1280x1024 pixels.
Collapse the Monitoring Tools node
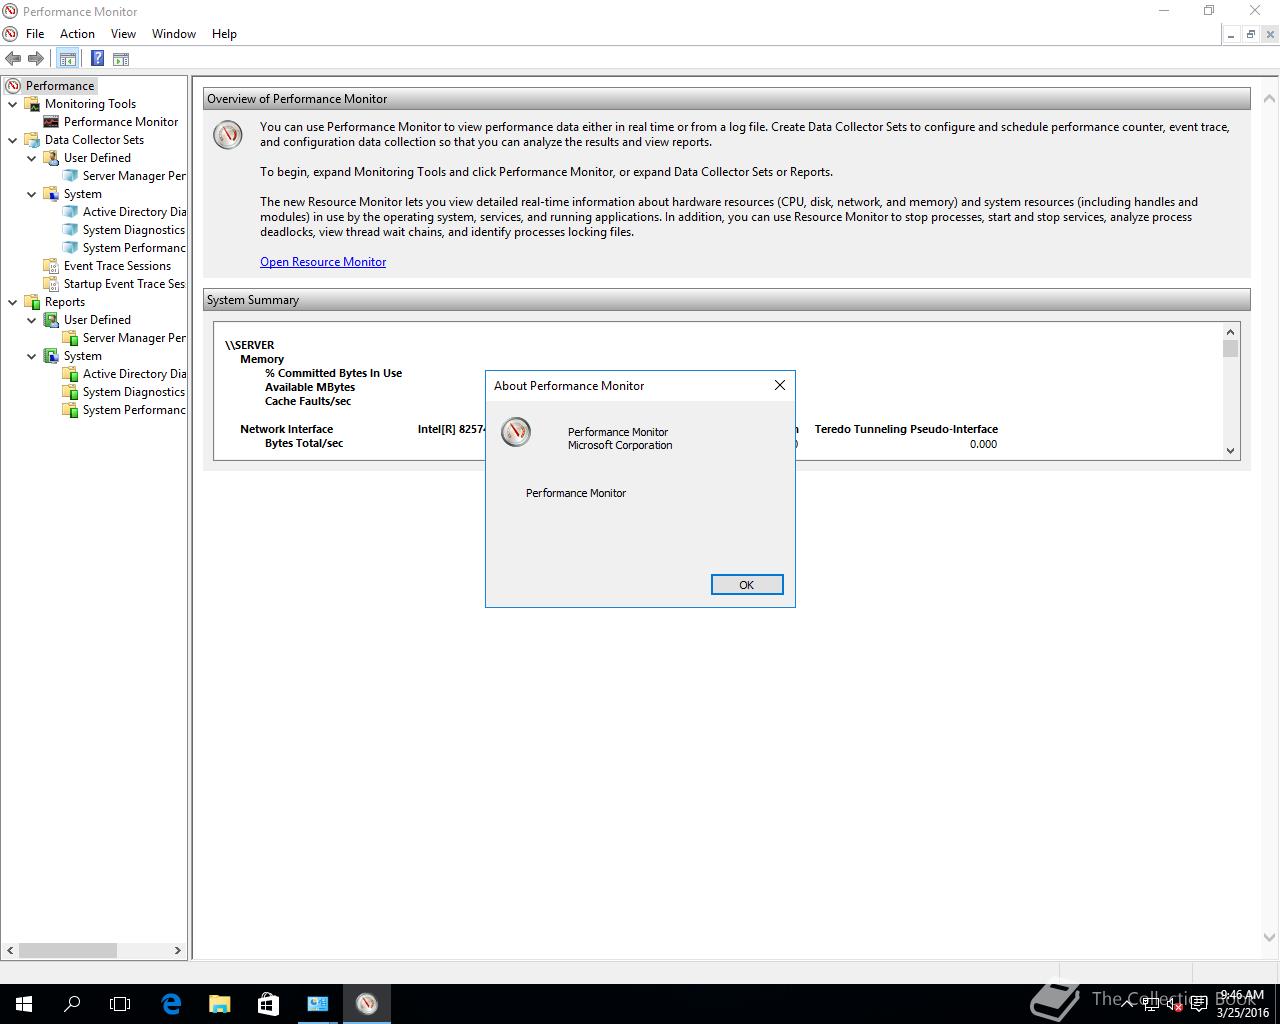coord(13,104)
